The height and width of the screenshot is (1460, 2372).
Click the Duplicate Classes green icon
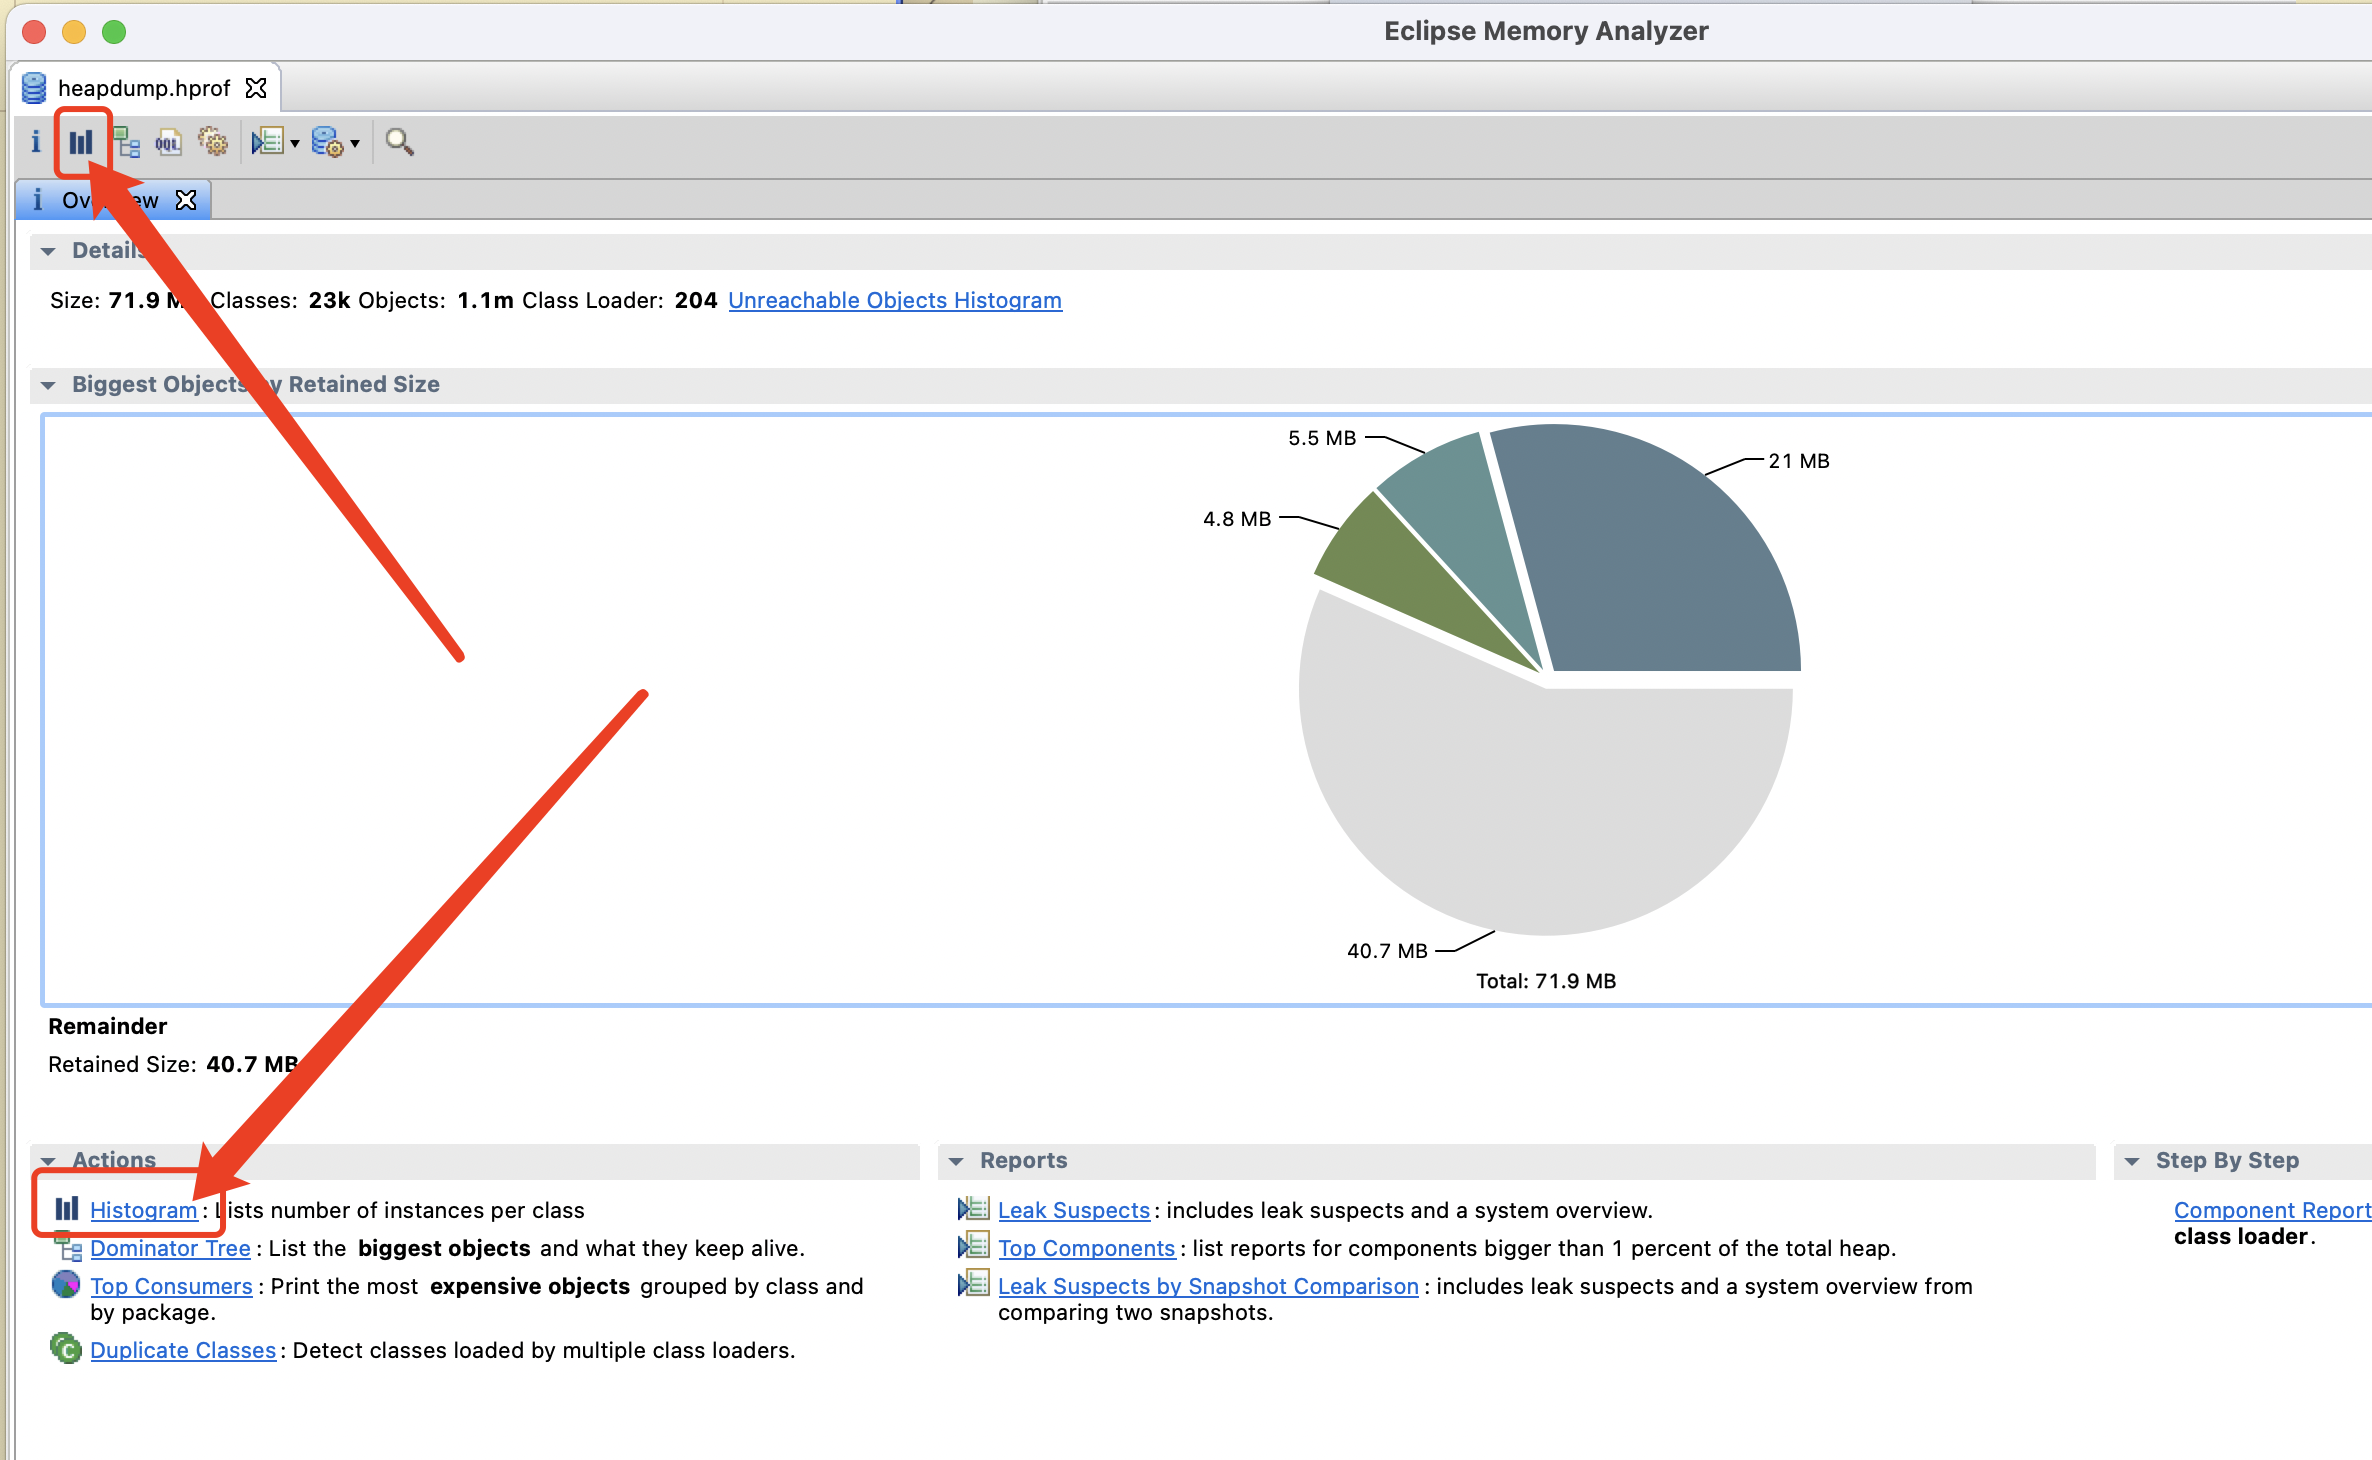pos(66,1348)
